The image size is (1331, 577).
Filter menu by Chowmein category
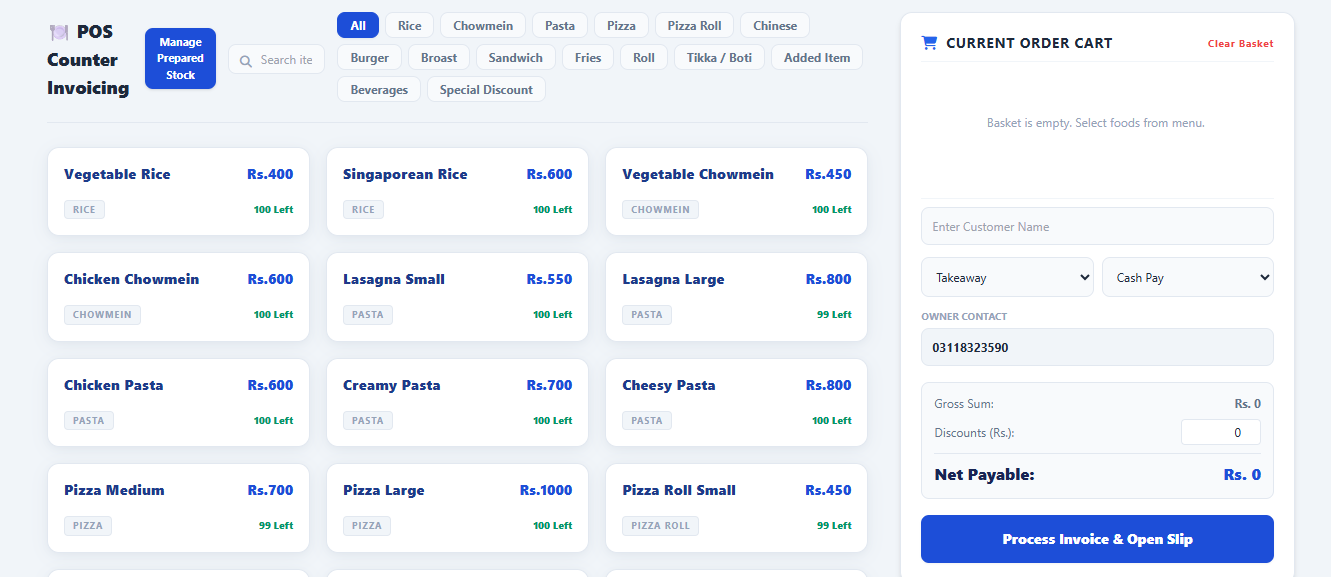pyautogui.click(x=483, y=25)
